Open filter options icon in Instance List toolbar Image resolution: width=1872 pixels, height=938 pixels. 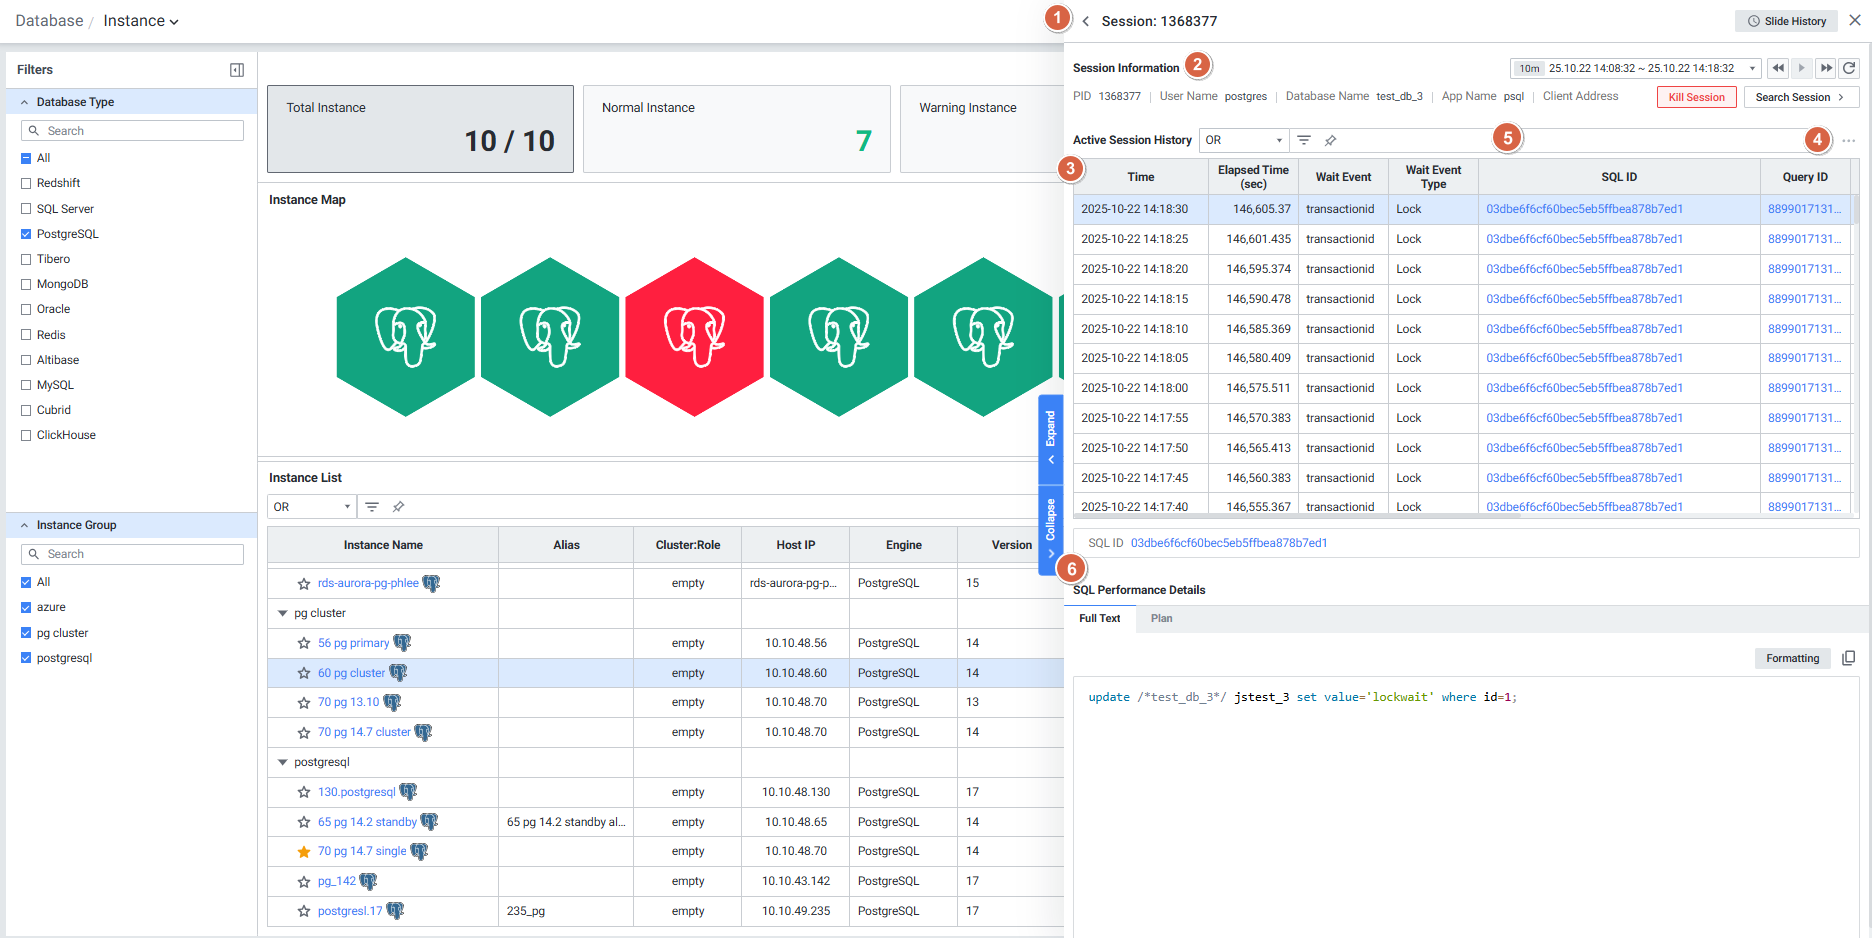372,507
